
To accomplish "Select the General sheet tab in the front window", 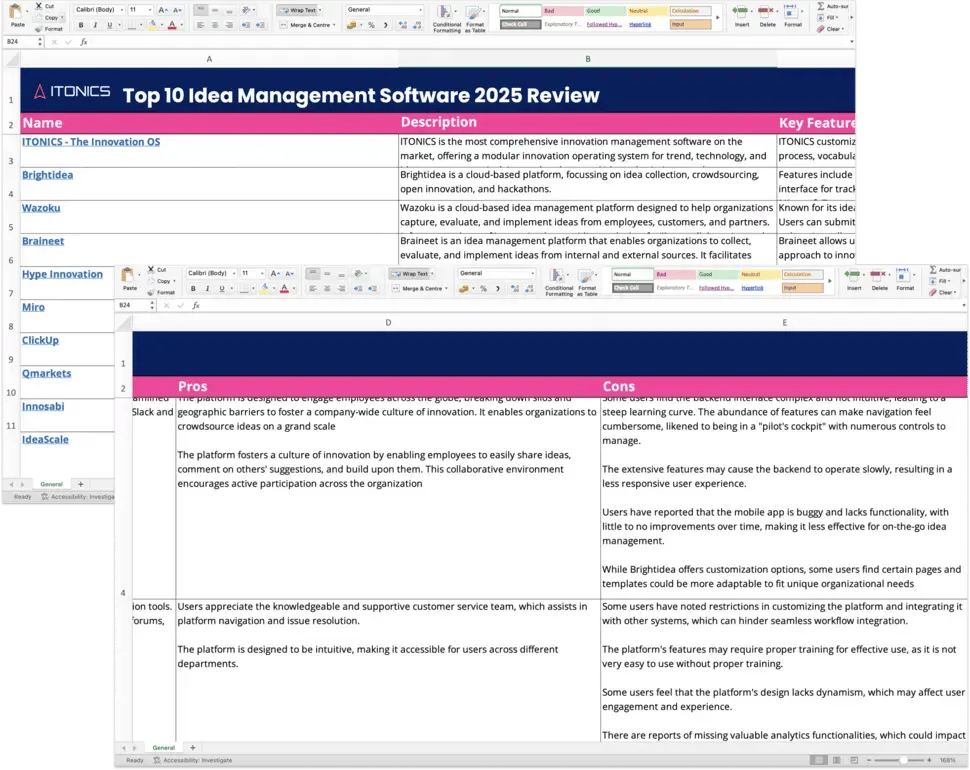I will click(x=163, y=747).
